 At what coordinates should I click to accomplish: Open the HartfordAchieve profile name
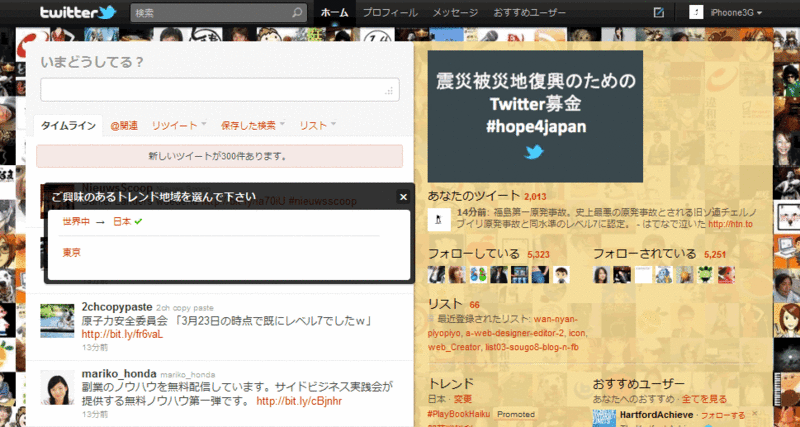656,415
